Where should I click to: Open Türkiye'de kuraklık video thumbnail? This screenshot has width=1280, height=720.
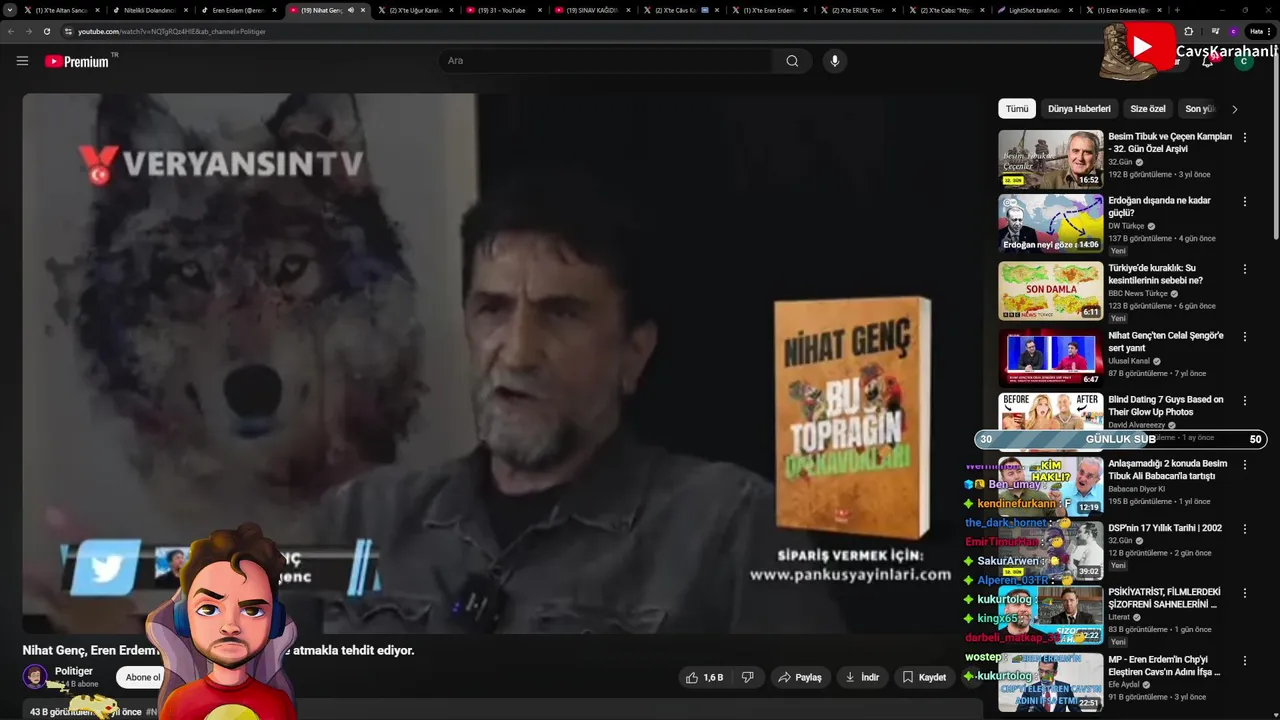tap(1050, 291)
